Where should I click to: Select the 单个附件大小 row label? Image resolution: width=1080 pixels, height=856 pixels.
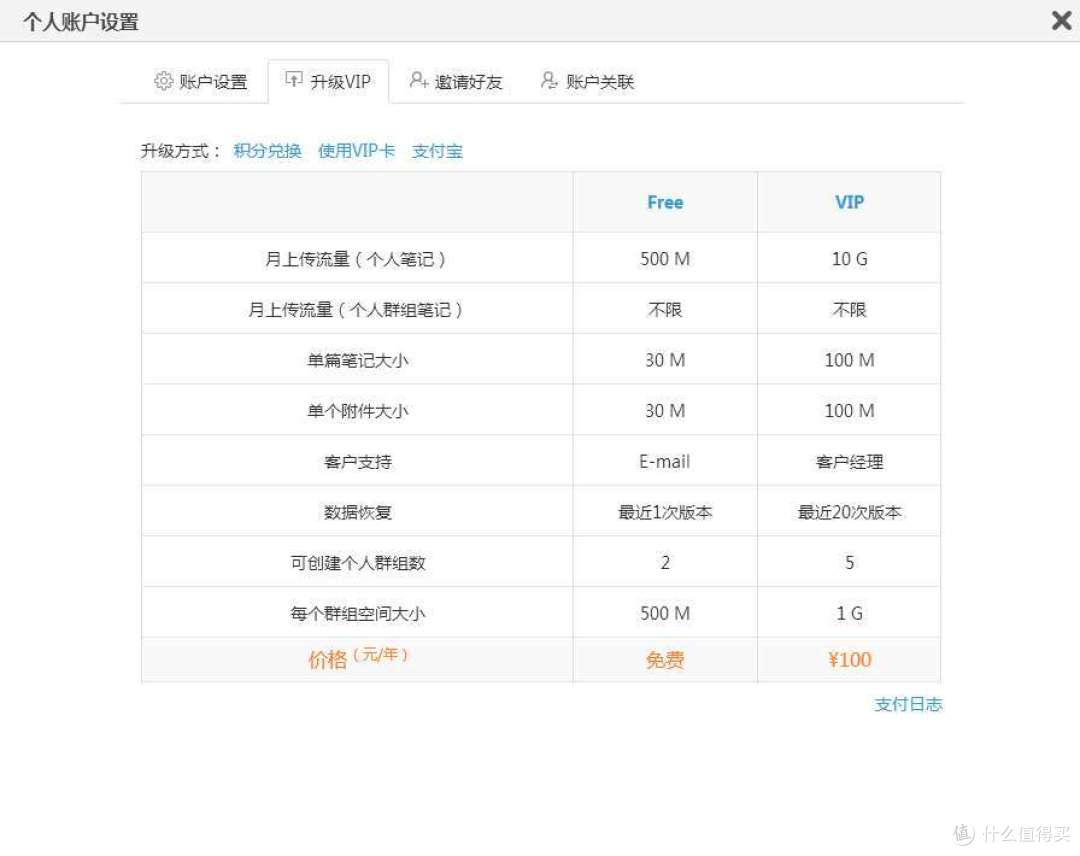[x=357, y=411]
